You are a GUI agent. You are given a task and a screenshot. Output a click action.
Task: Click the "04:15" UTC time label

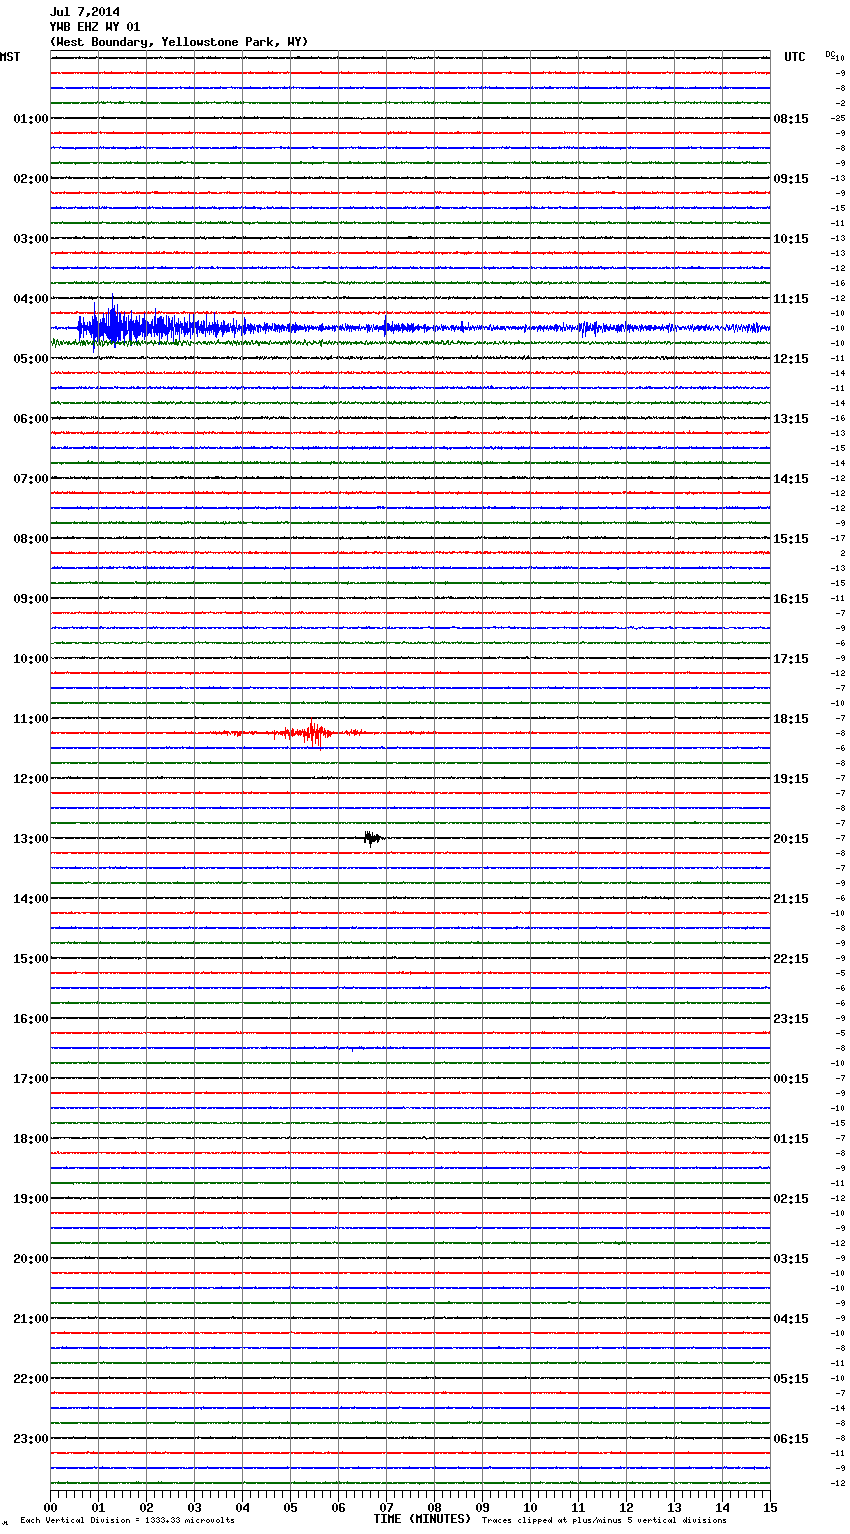tap(791, 1319)
